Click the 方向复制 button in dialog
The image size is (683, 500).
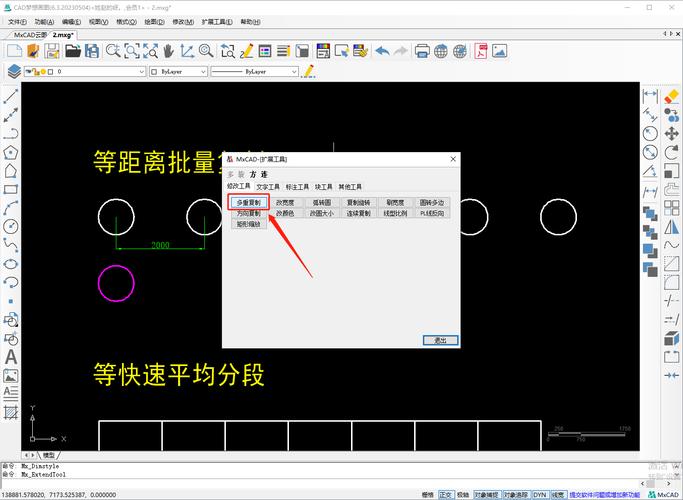tap(249, 213)
